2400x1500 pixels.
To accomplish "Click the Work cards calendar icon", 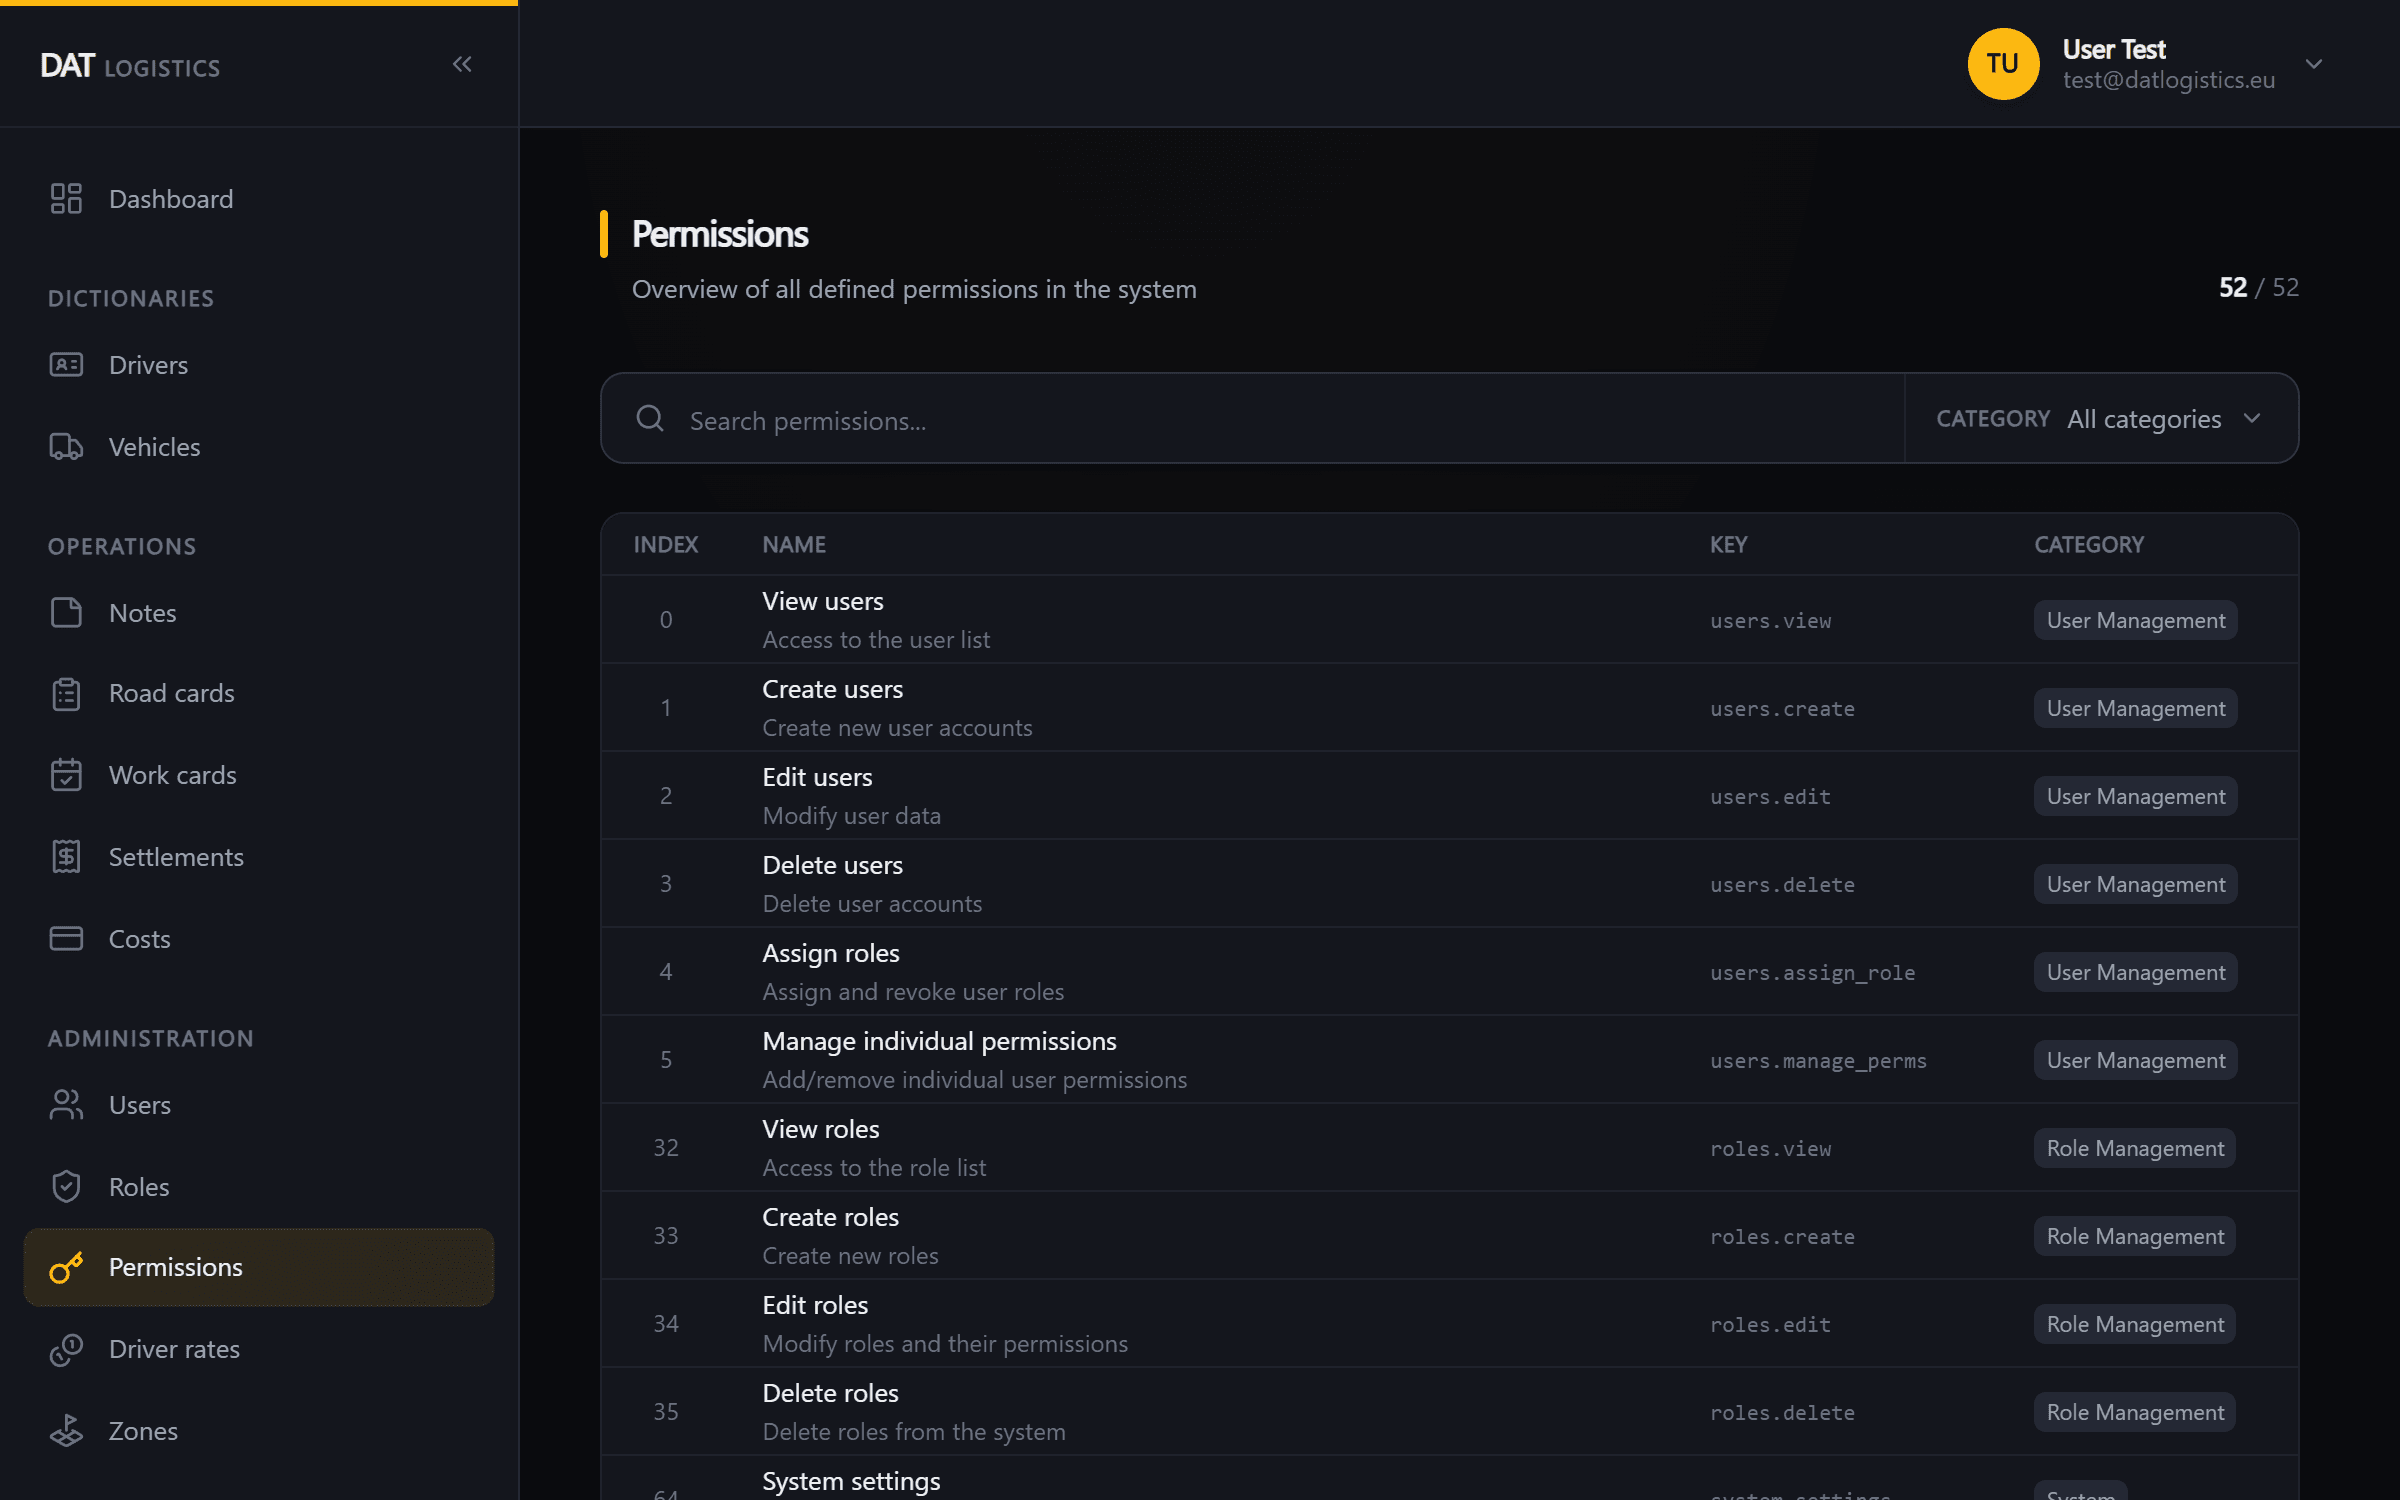I will (x=66, y=775).
